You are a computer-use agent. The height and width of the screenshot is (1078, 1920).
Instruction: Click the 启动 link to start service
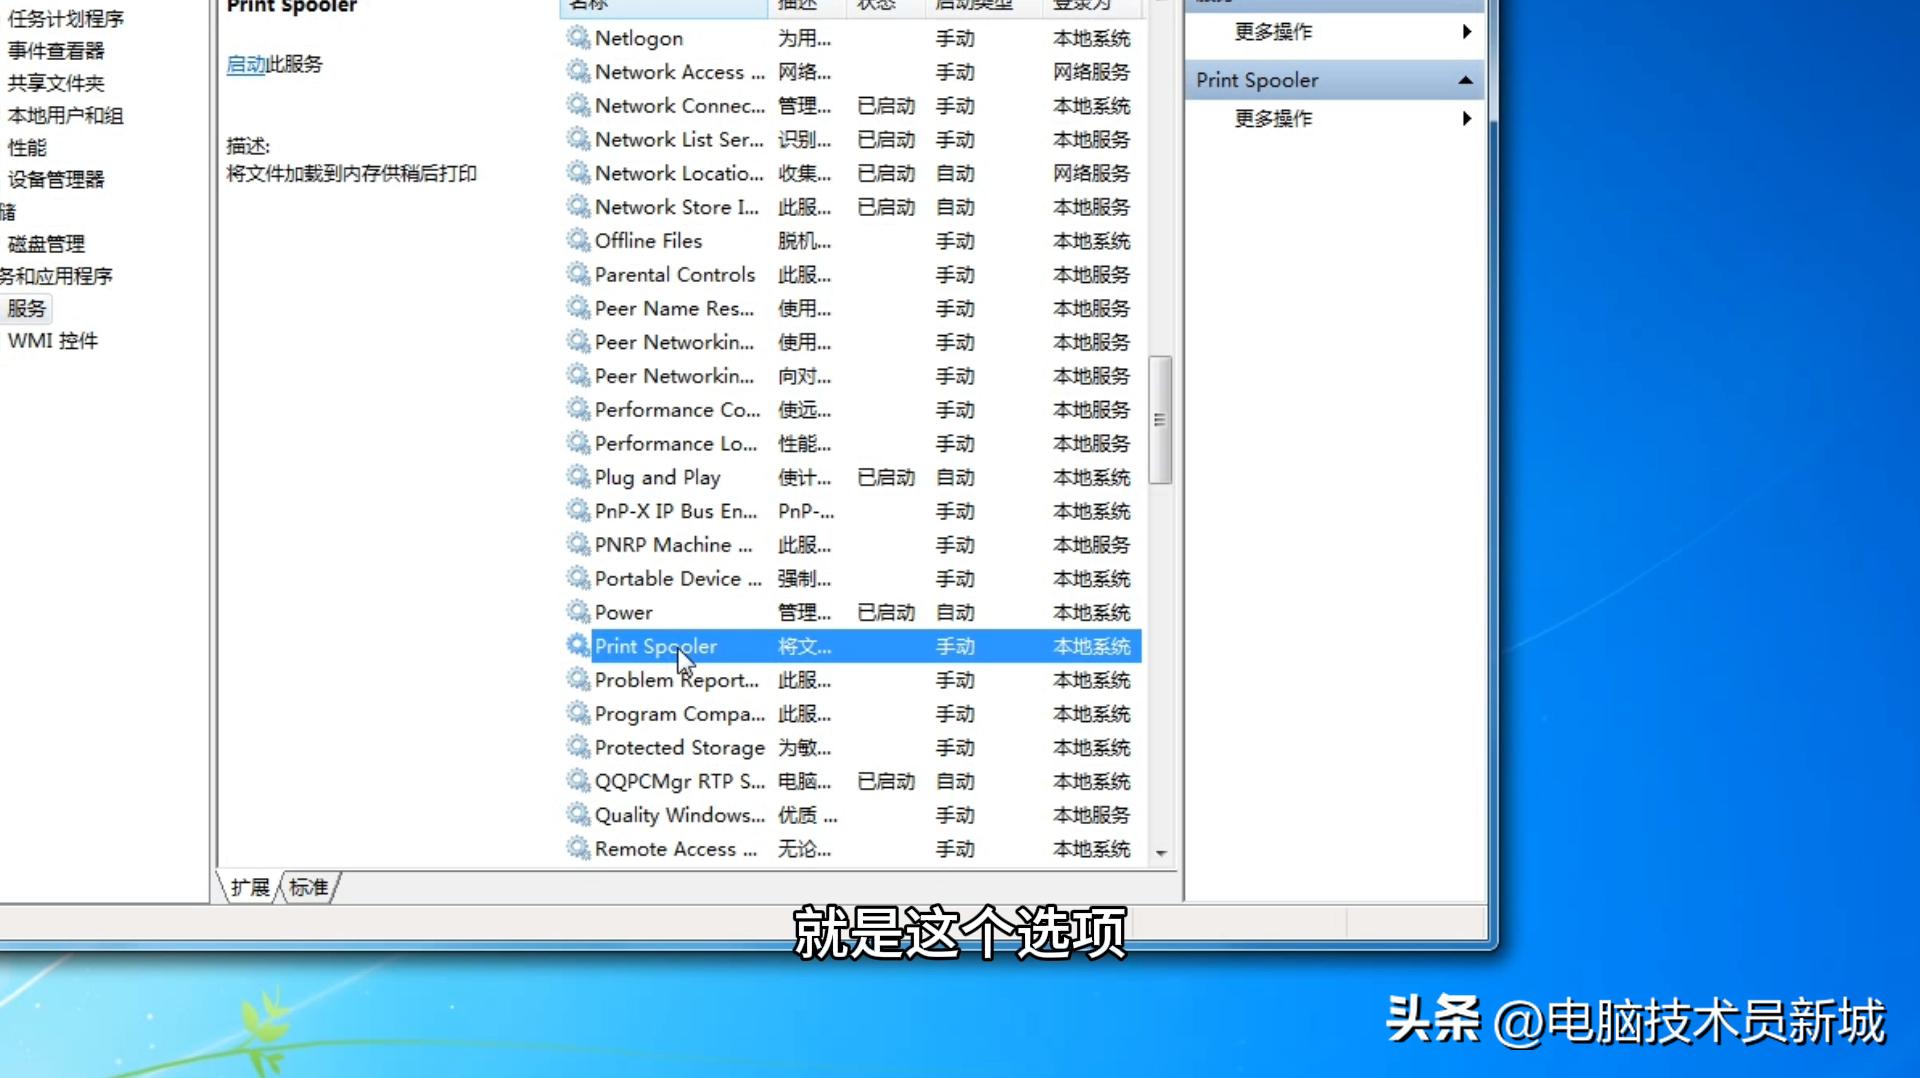click(x=245, y=65)
